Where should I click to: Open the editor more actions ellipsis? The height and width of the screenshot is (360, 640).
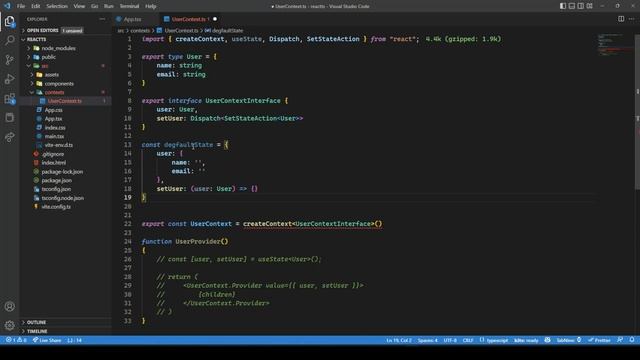coord(631,19)
